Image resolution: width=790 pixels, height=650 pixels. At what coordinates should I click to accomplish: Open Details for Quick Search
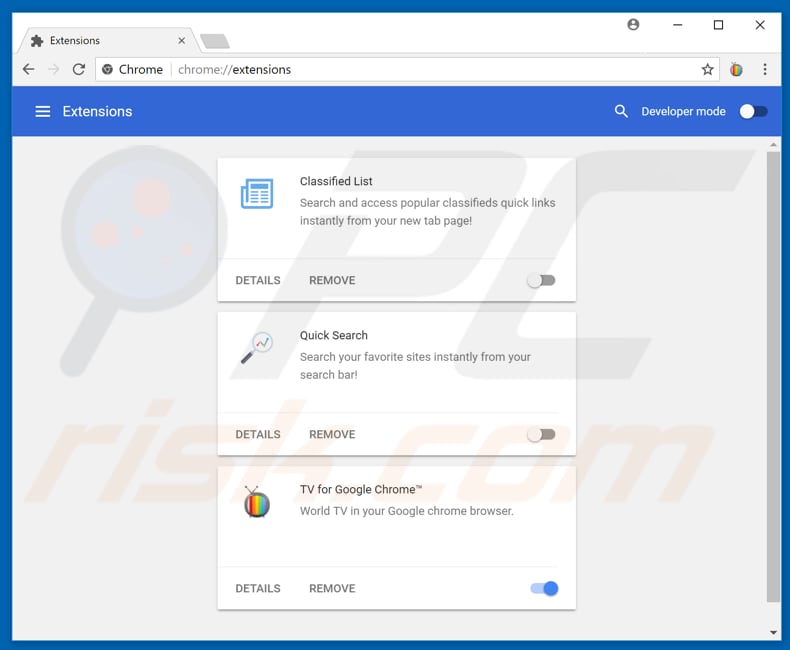pos(258,434)
